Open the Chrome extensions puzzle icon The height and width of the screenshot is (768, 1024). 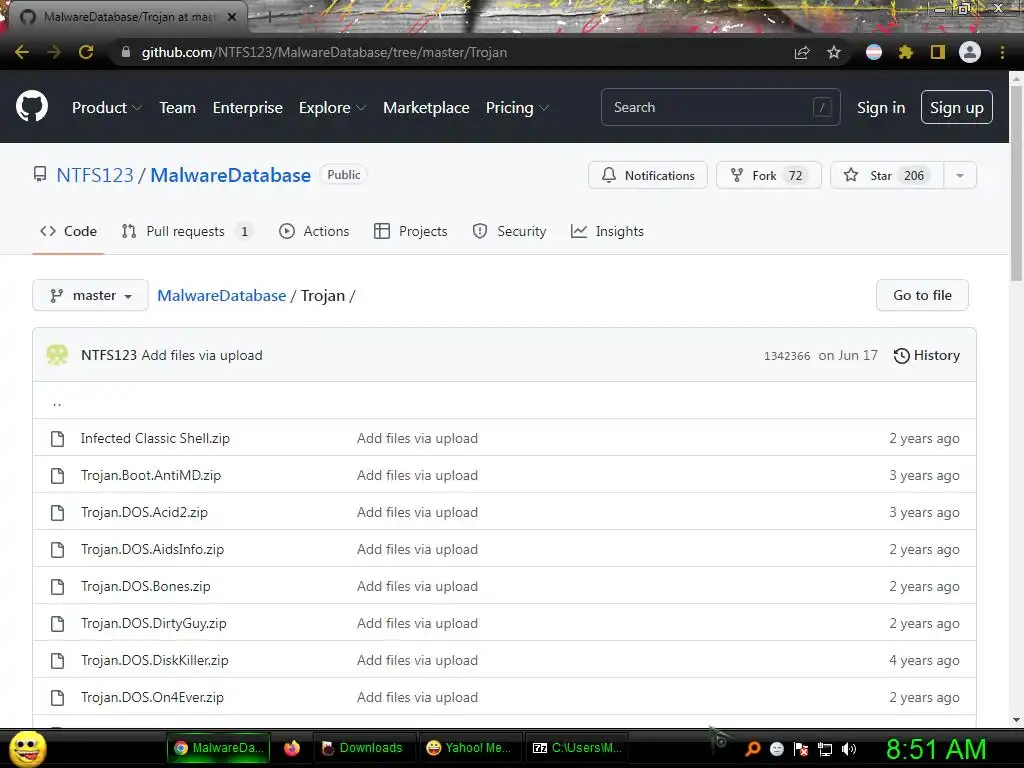(906, 52)
